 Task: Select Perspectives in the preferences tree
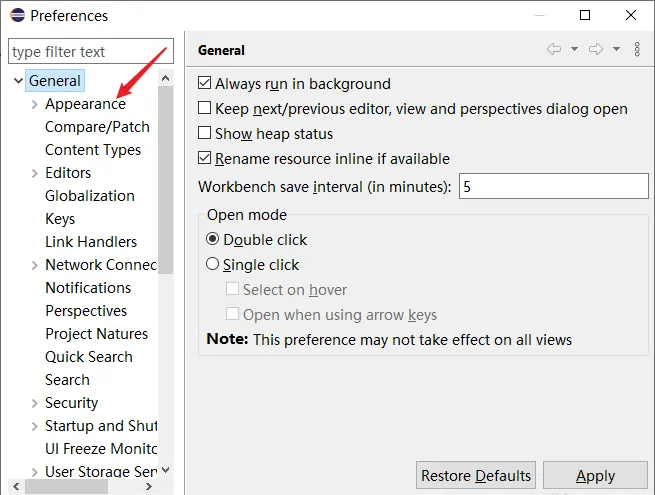point(86,311)
